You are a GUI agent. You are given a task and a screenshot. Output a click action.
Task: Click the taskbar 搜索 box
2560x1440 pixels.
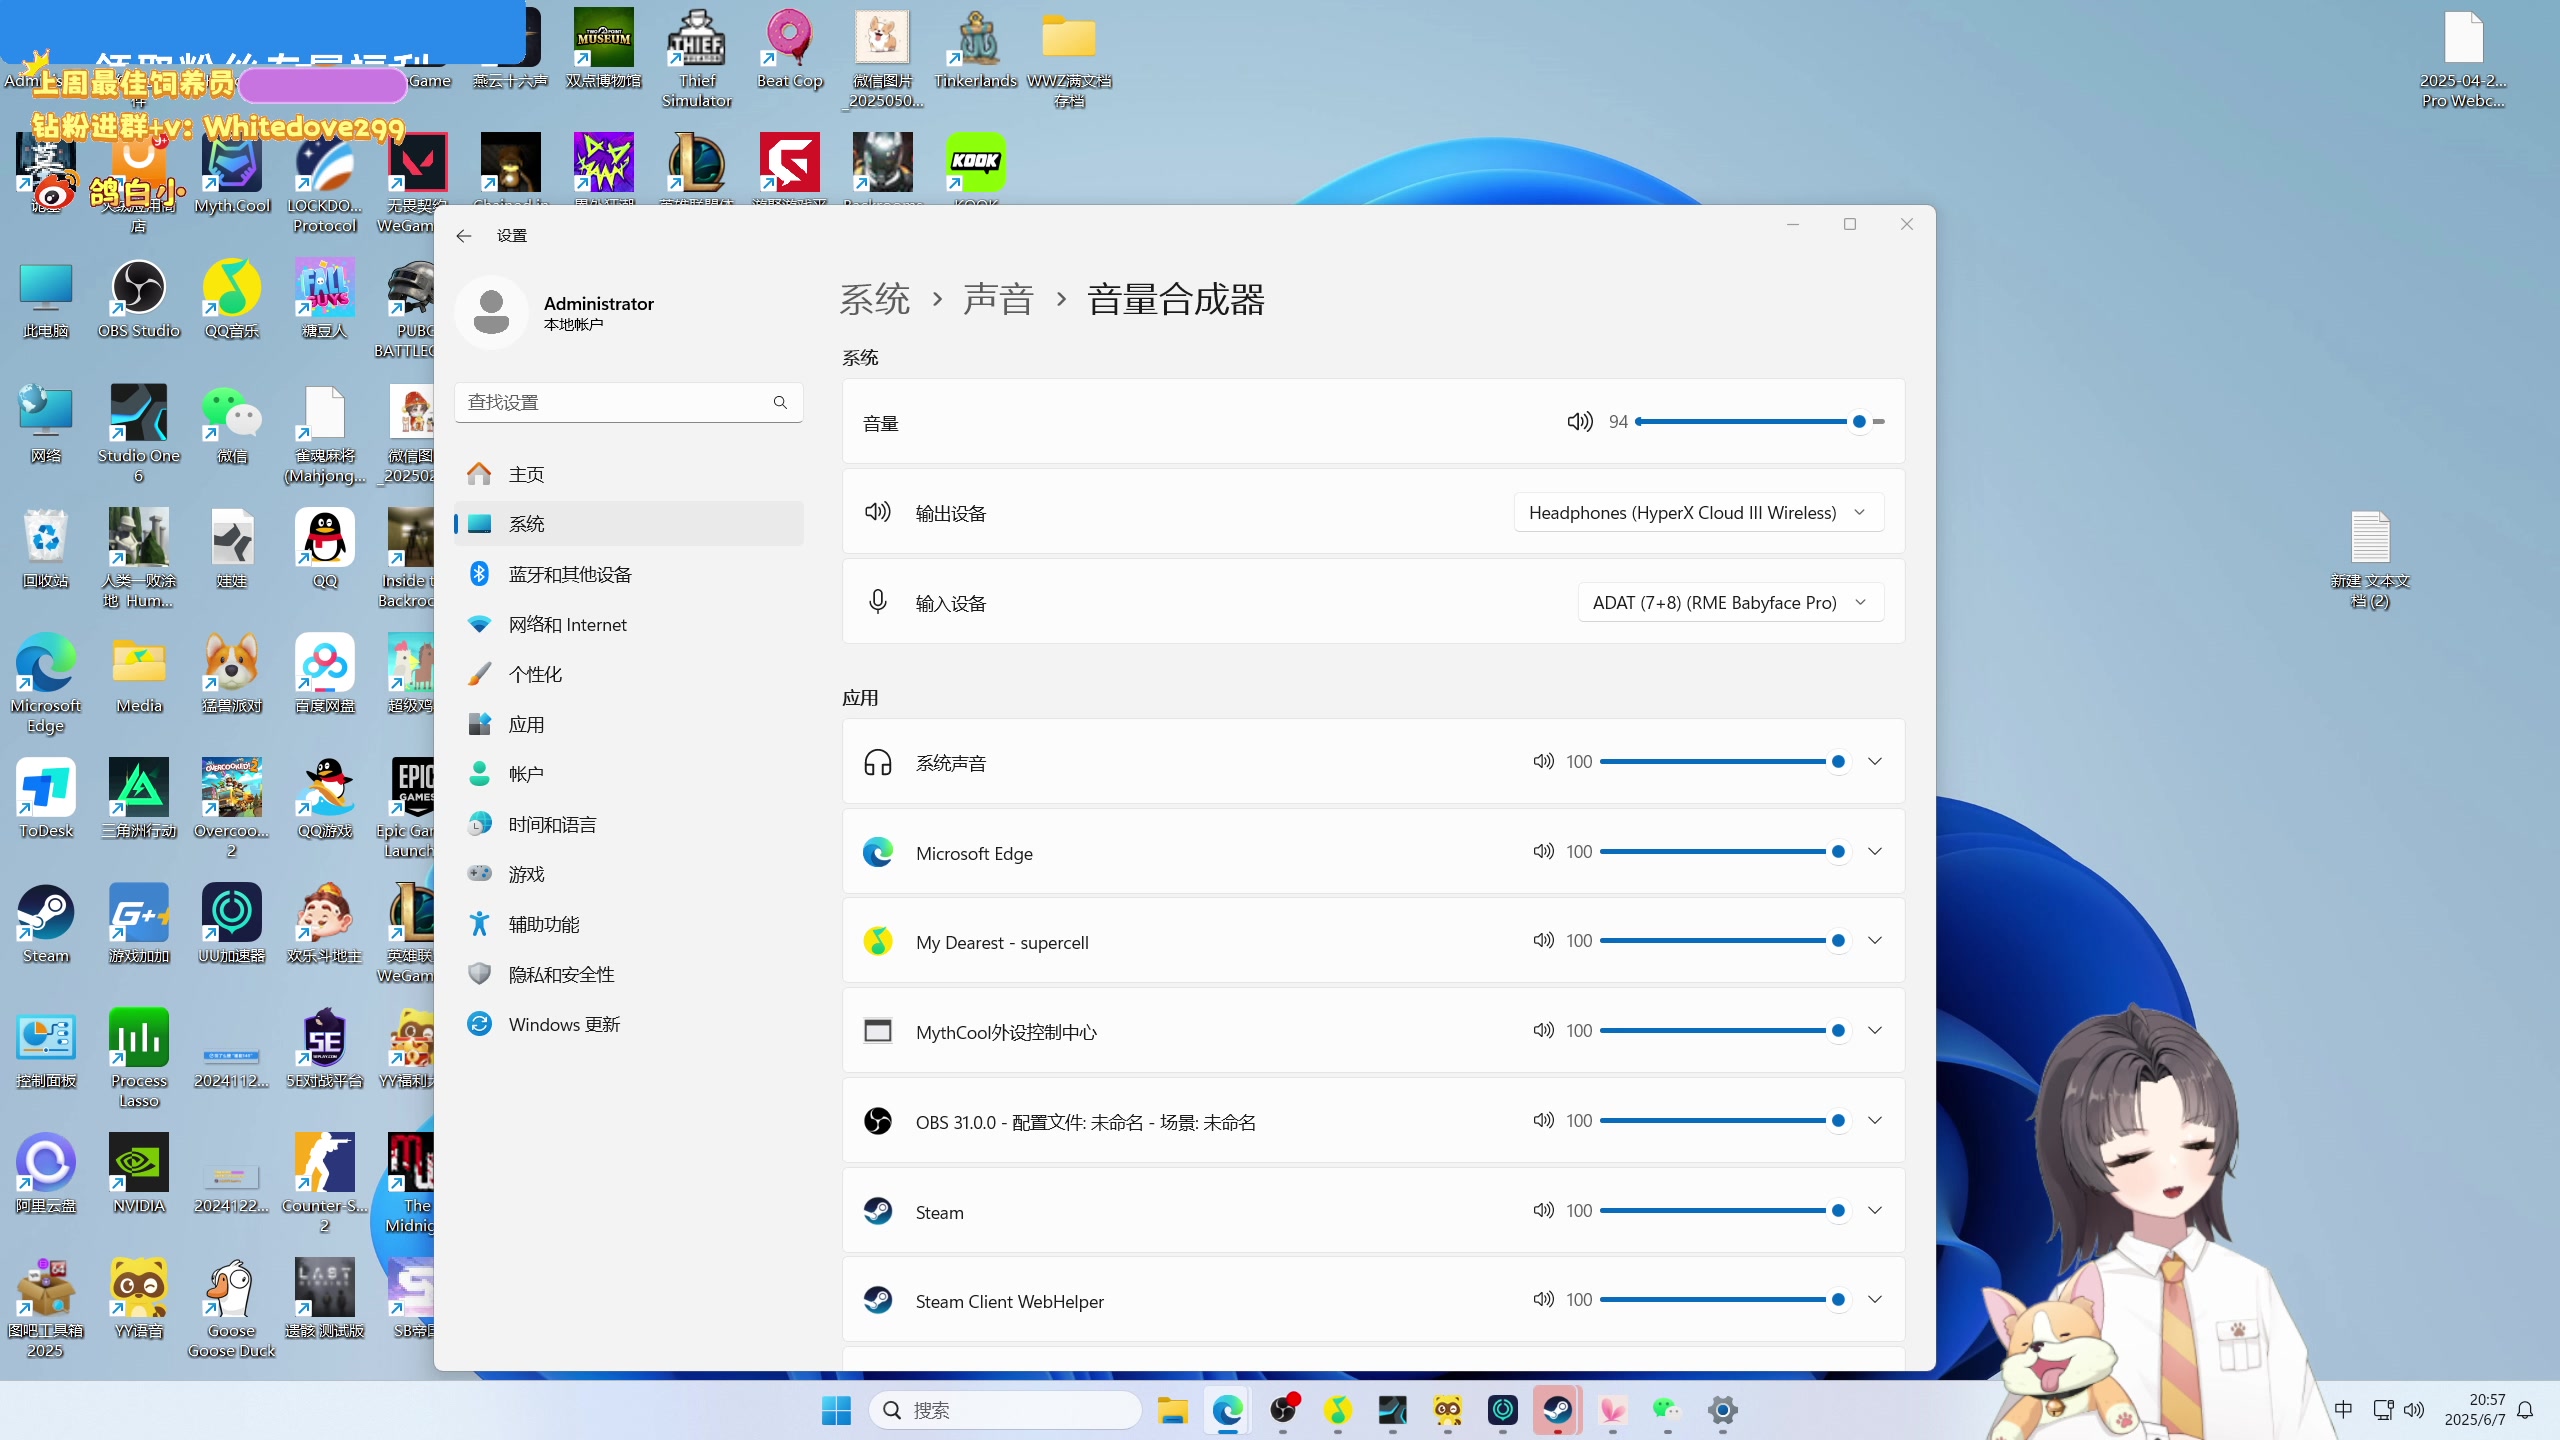(1005, 1410)
